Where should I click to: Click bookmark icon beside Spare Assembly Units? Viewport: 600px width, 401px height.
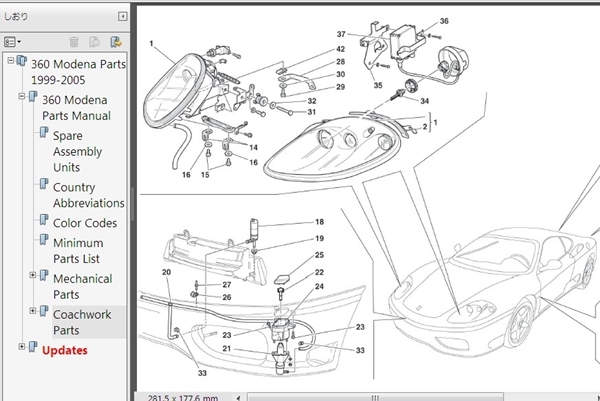click(x=44, y=132)
